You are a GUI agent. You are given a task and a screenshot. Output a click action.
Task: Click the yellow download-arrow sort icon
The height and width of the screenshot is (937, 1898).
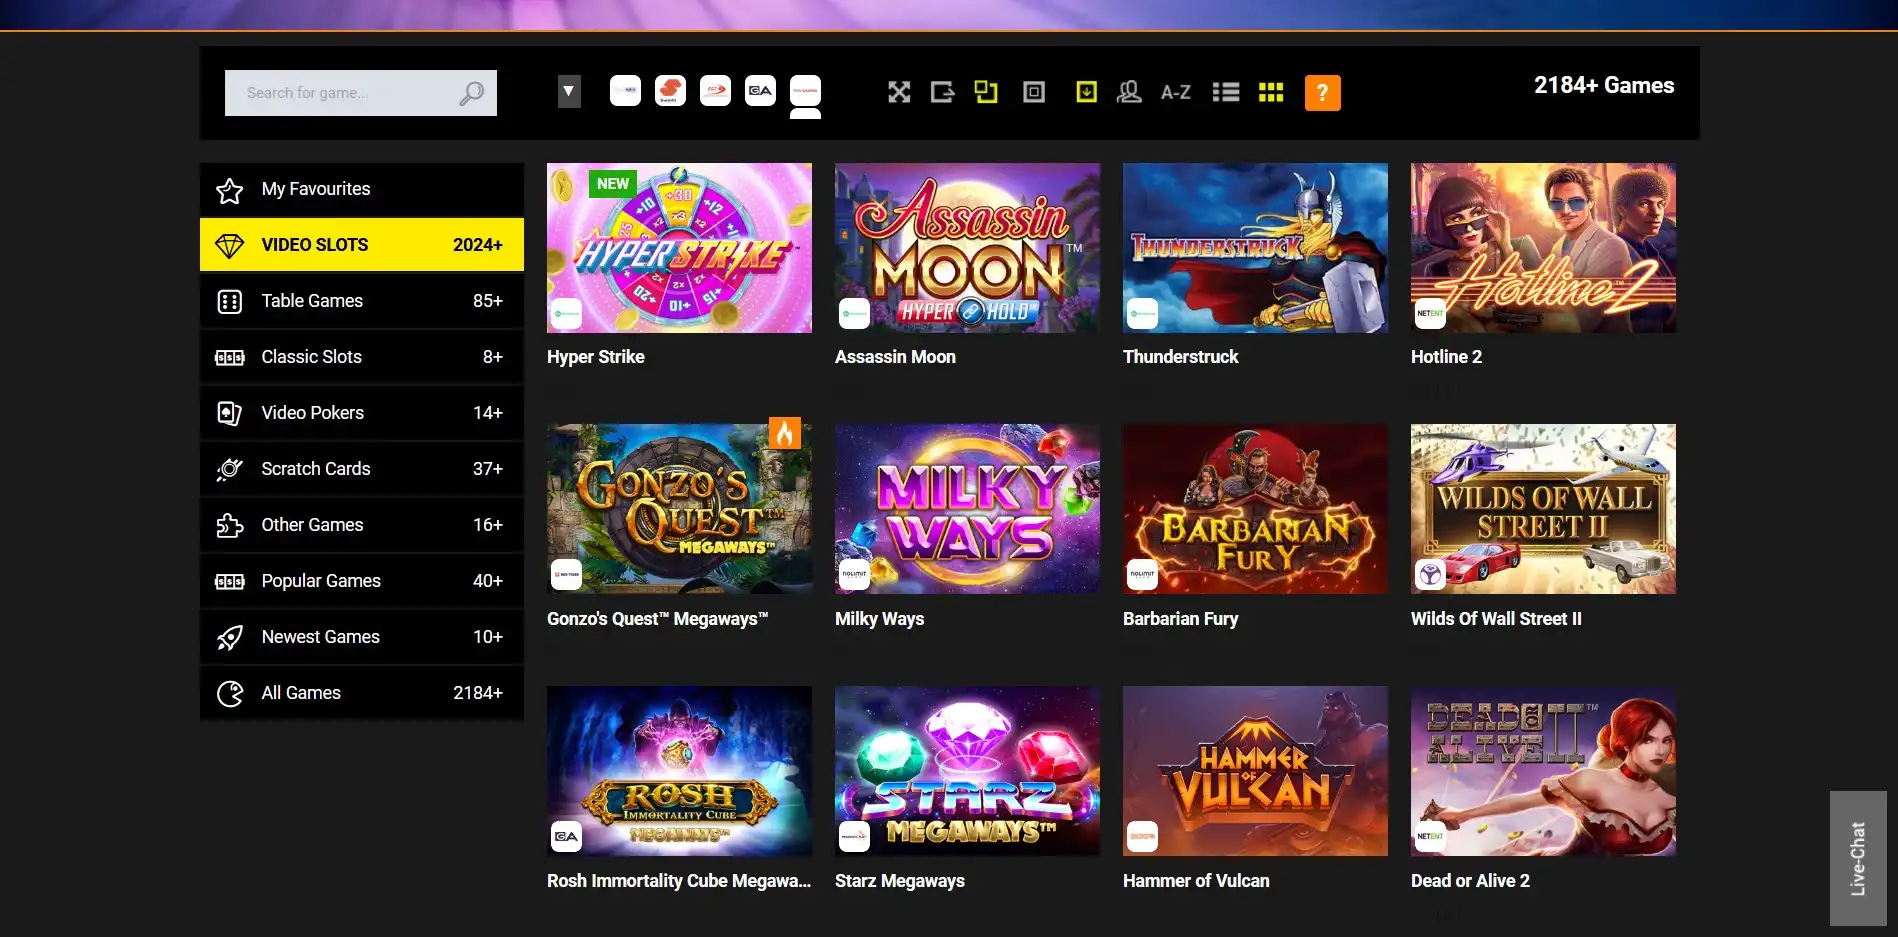(1086, 93)
